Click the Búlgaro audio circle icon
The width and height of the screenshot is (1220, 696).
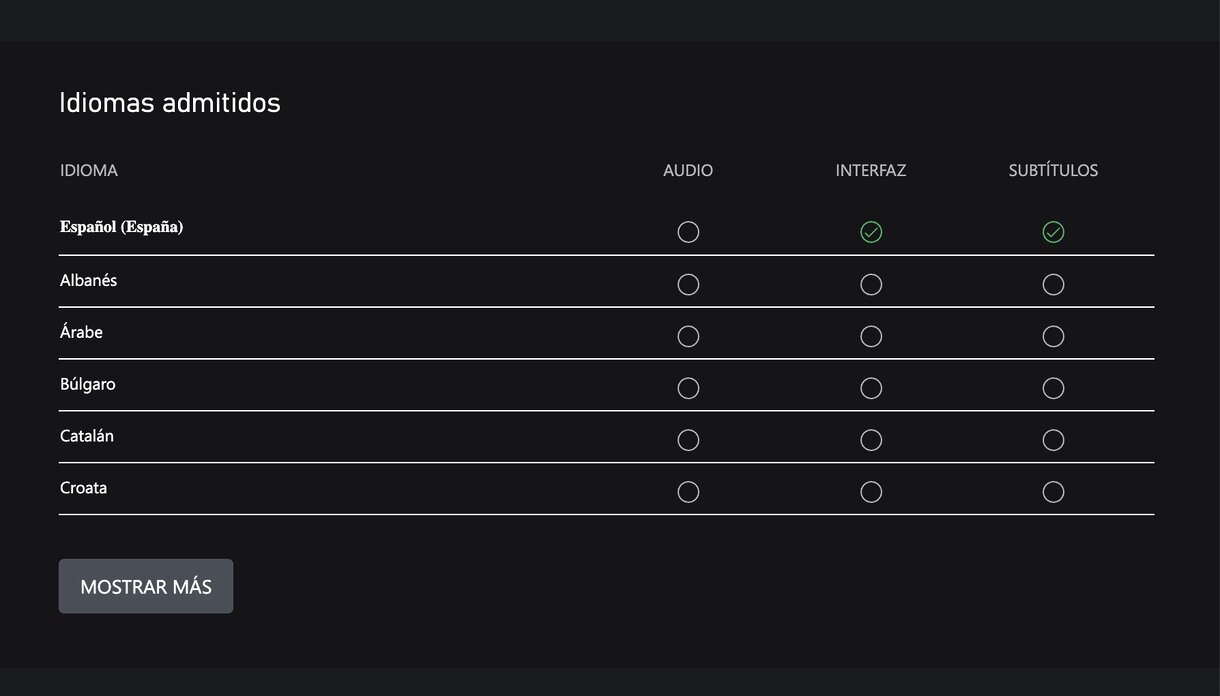tap(688, 388)
